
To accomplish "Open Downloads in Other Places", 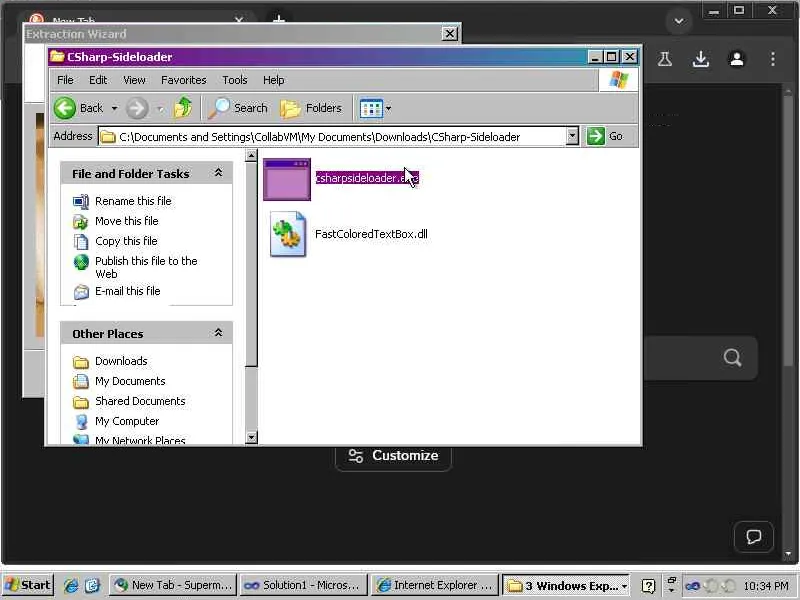I will tap(121, 361).
